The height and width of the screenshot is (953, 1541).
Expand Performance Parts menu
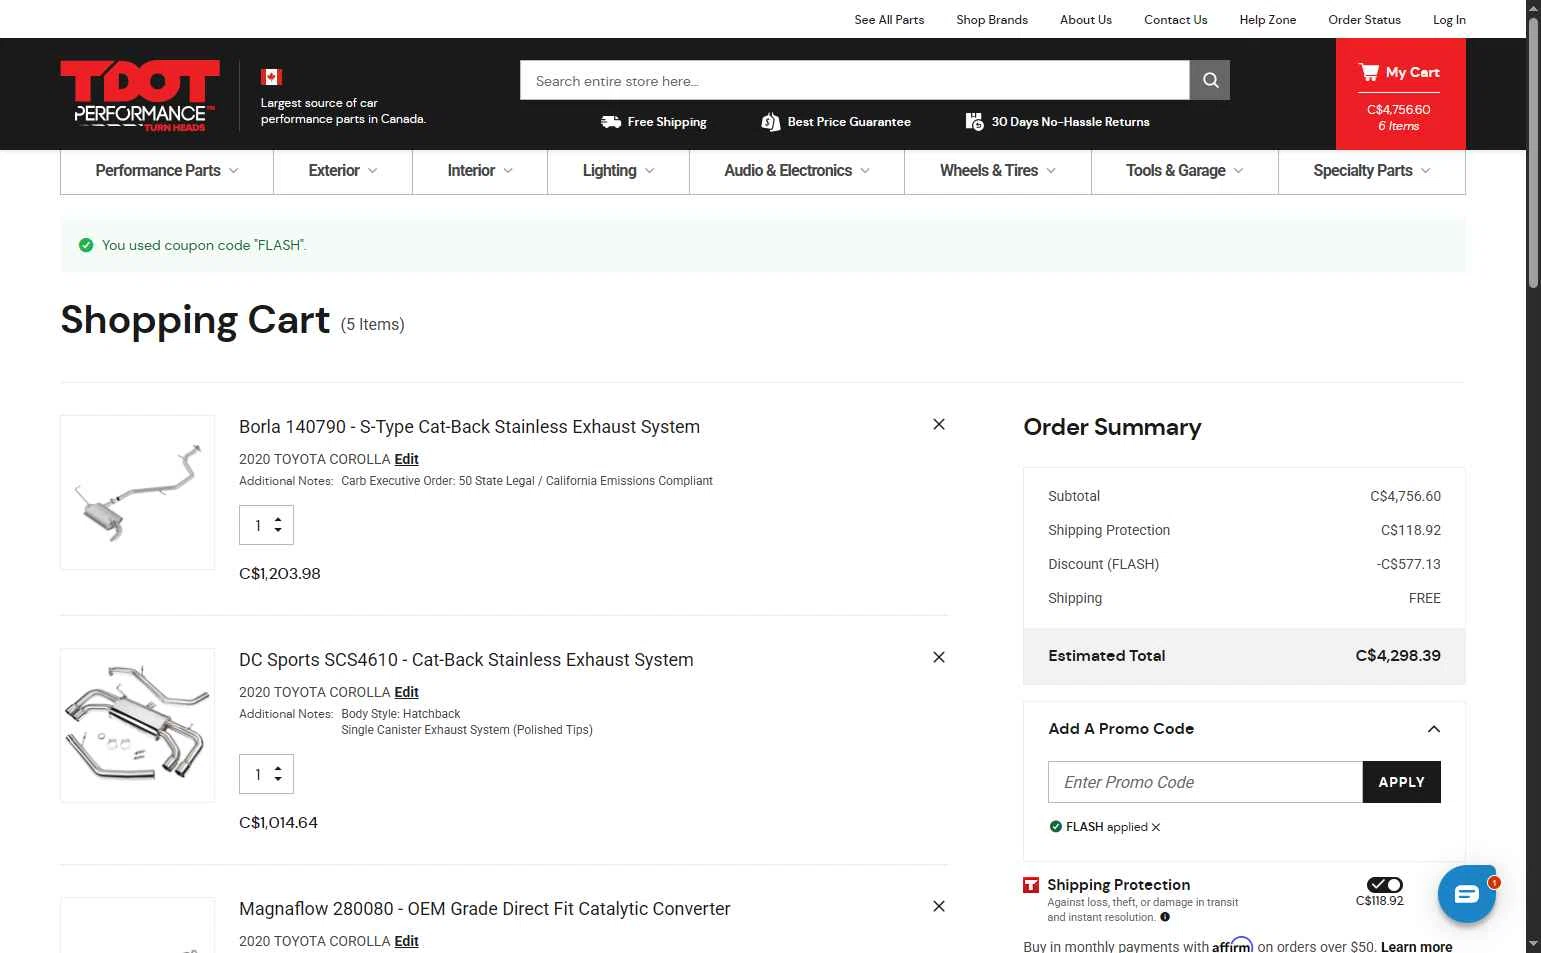[167, 171]
